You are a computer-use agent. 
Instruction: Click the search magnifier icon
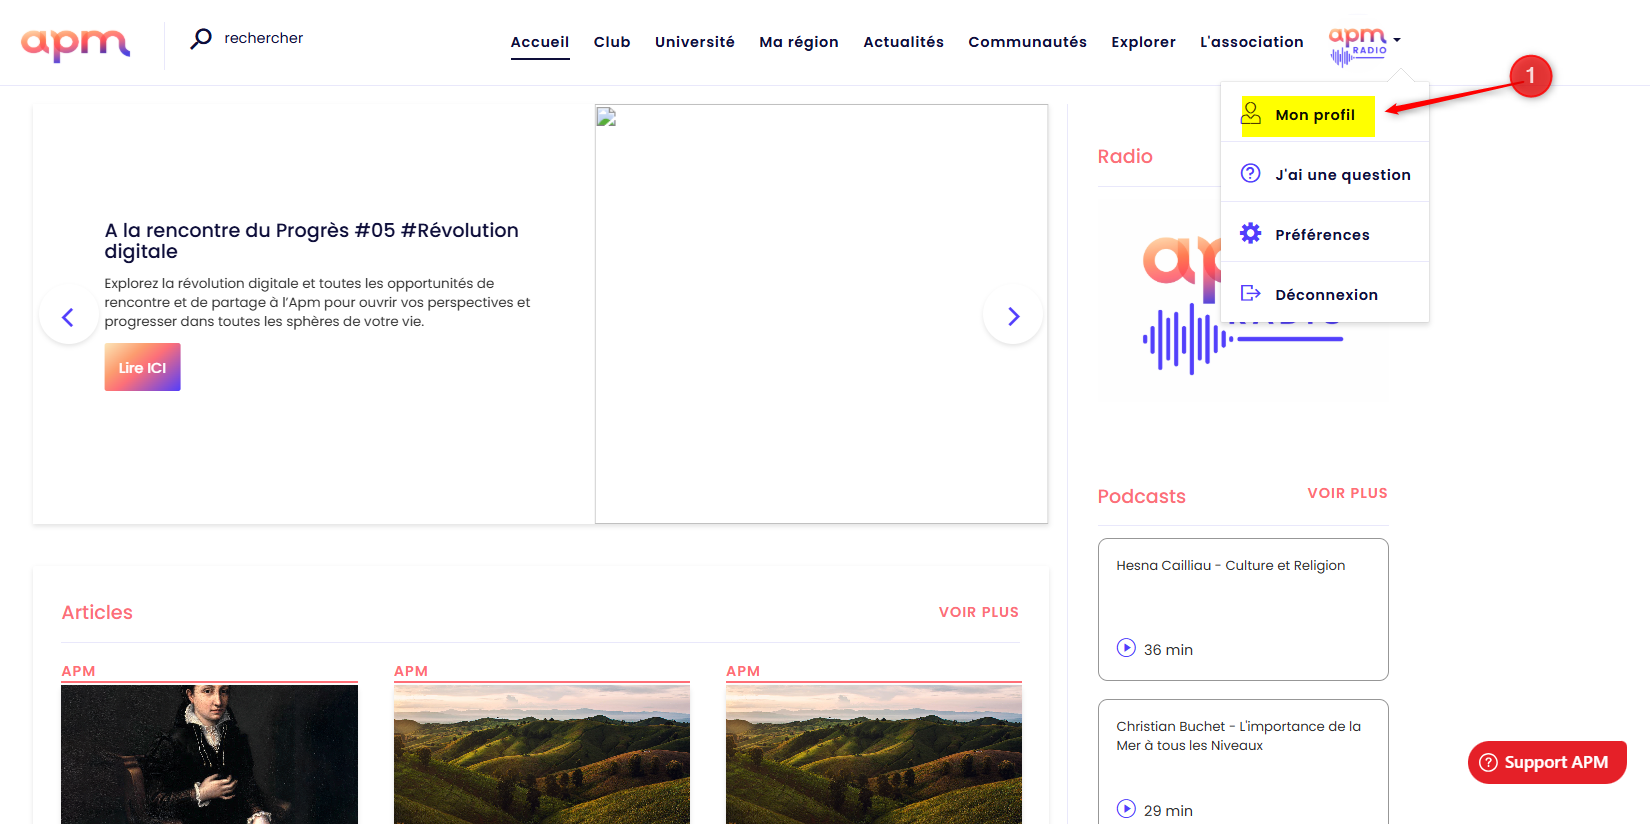(201, 38)
